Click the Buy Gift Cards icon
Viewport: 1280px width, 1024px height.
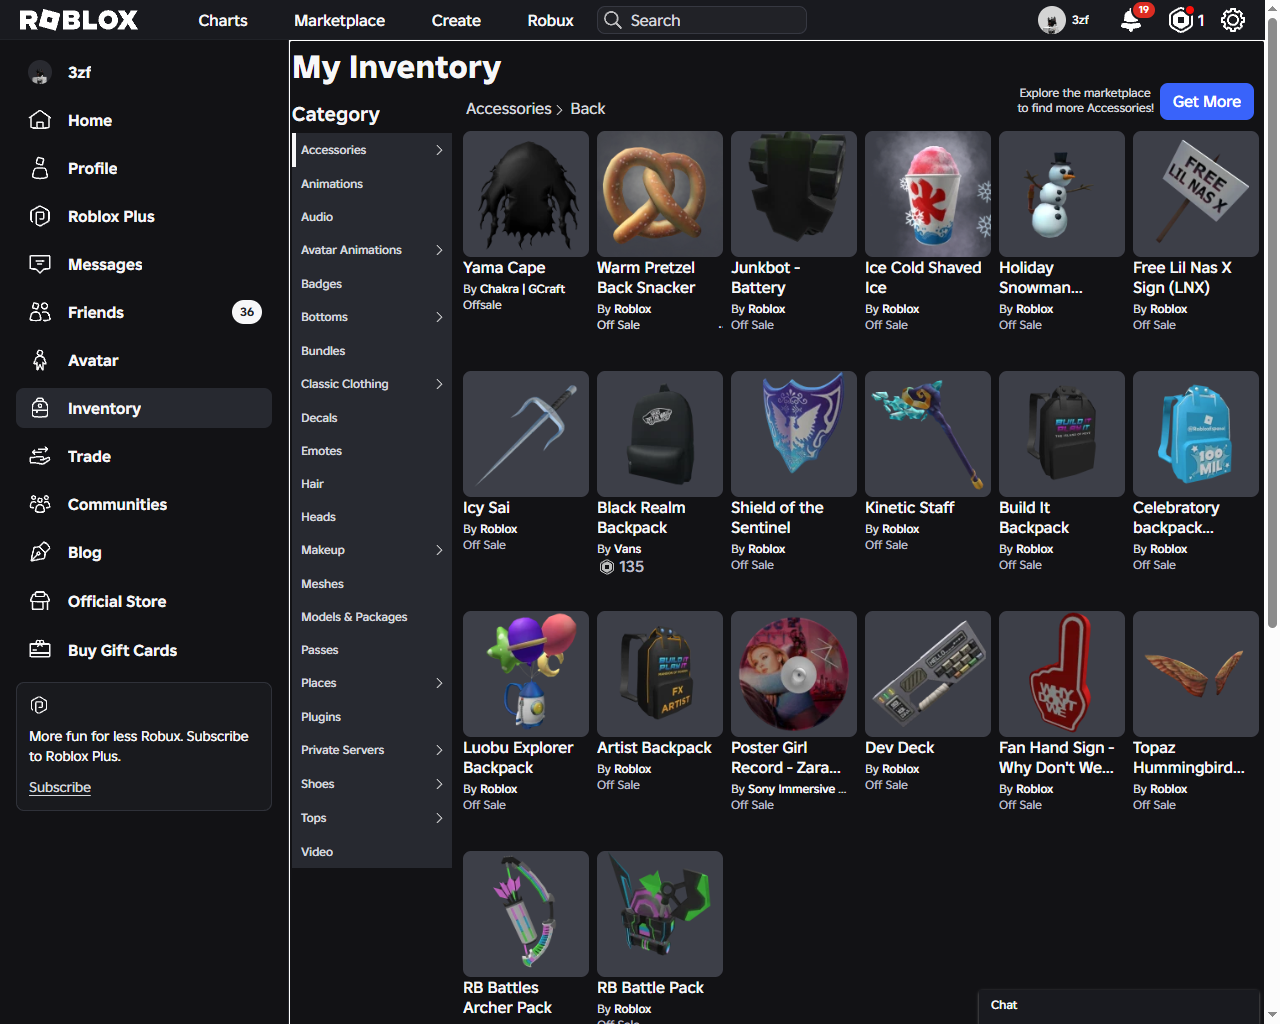pos(40,650)
